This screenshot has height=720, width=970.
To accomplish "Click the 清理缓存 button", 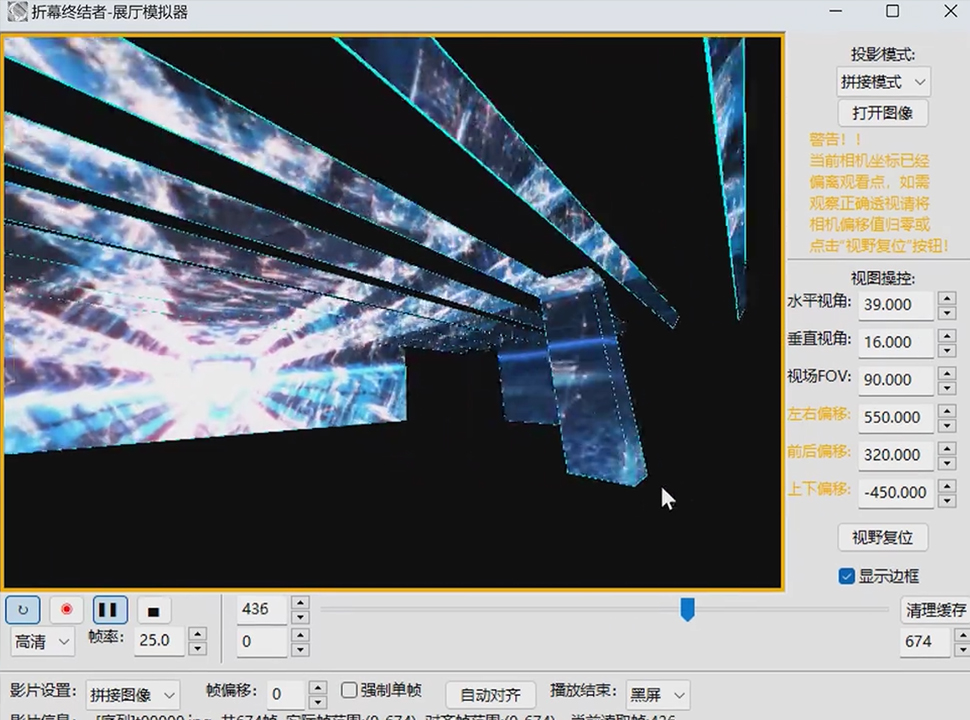I will (x=935, y=609).
